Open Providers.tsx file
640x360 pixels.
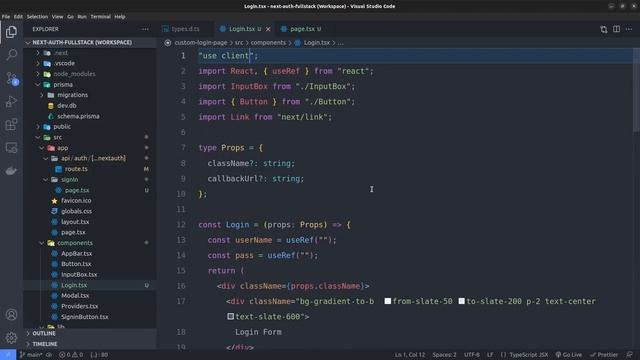coord(79,306)
